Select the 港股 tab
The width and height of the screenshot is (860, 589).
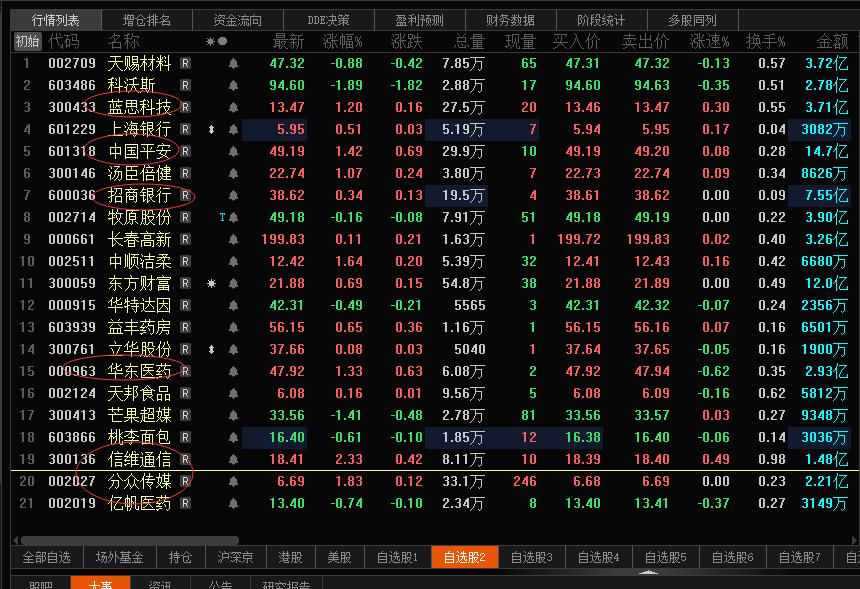coord(290,558)
